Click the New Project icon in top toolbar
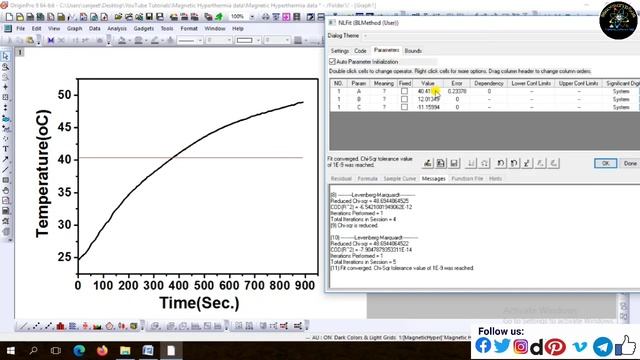640x360 pixels. (x=9, y=17)
